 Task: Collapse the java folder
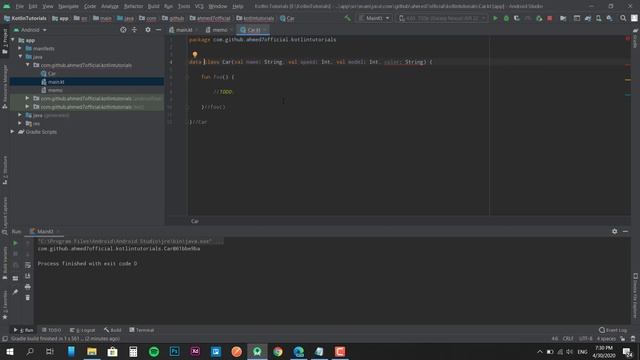tap(20, 57)
